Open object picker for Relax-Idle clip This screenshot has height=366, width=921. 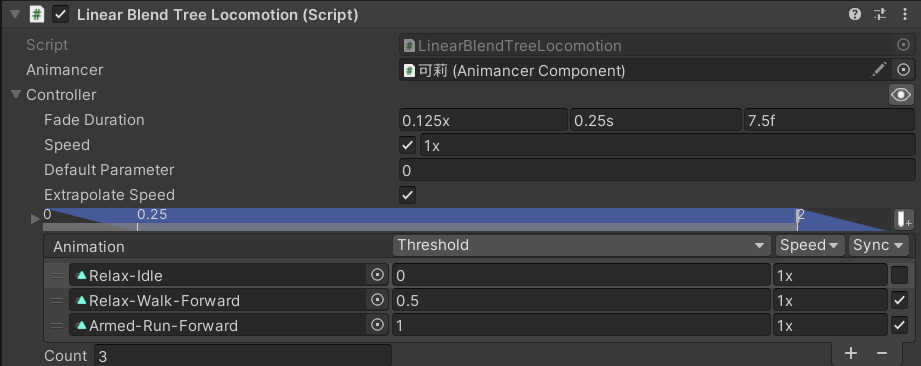click(378, 275)
